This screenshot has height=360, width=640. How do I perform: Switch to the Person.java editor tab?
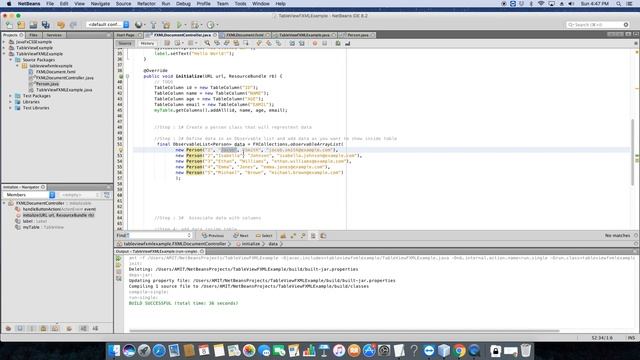pos(358,35)
